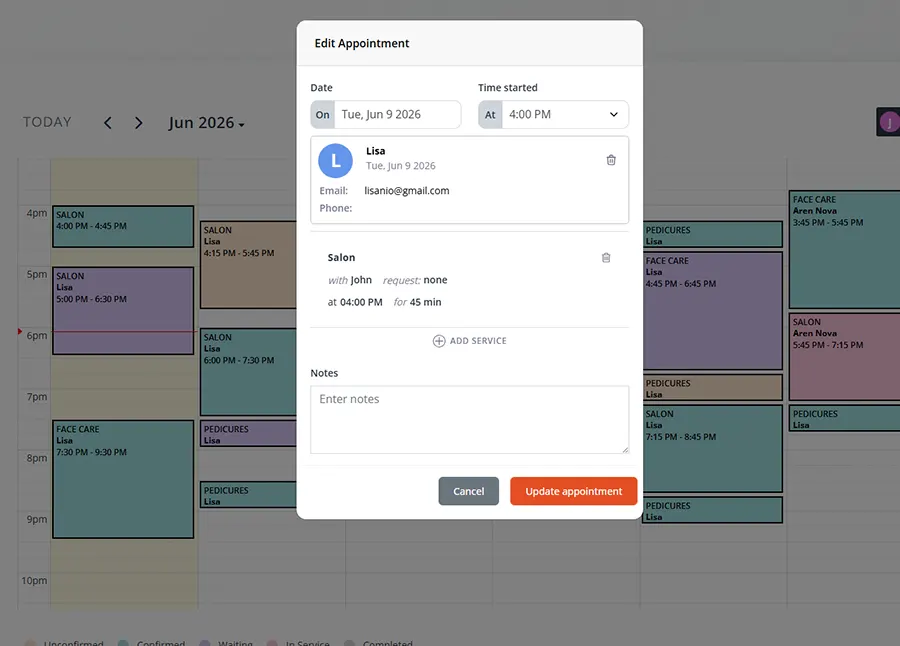Open Lisa's Salon 5:00 PM - 6:30 PM appointment
This screenshot has height=646, width=900.
[x=123, y=311]
